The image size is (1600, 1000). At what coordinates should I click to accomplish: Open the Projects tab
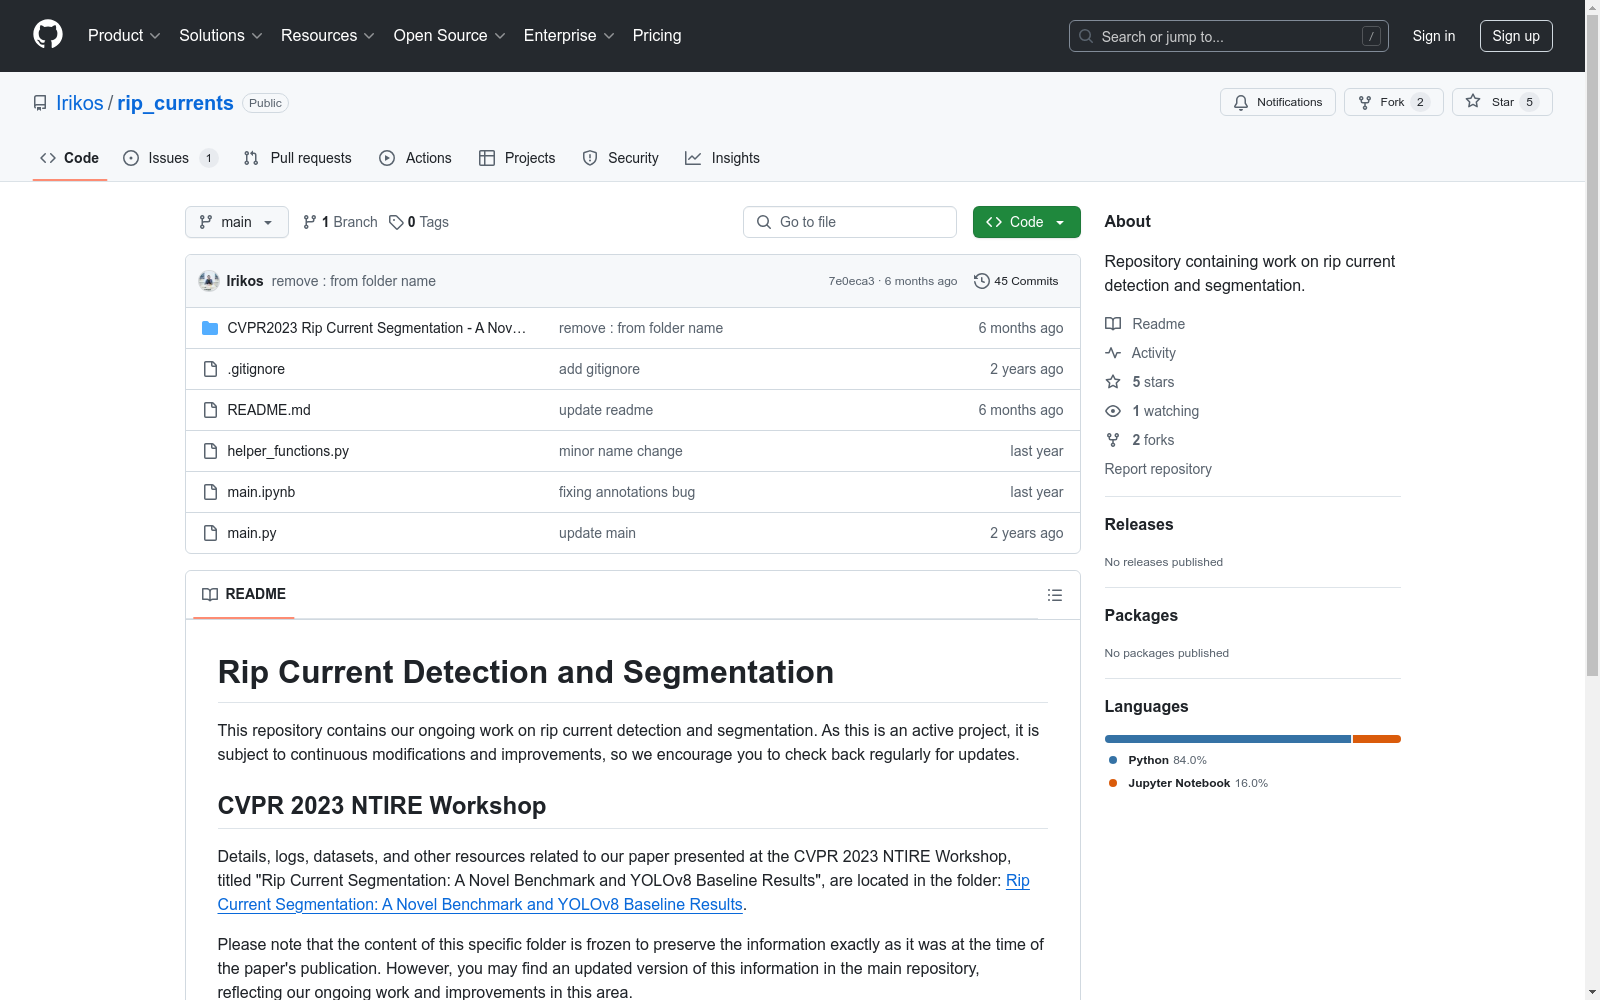click(x=517, y=158)
